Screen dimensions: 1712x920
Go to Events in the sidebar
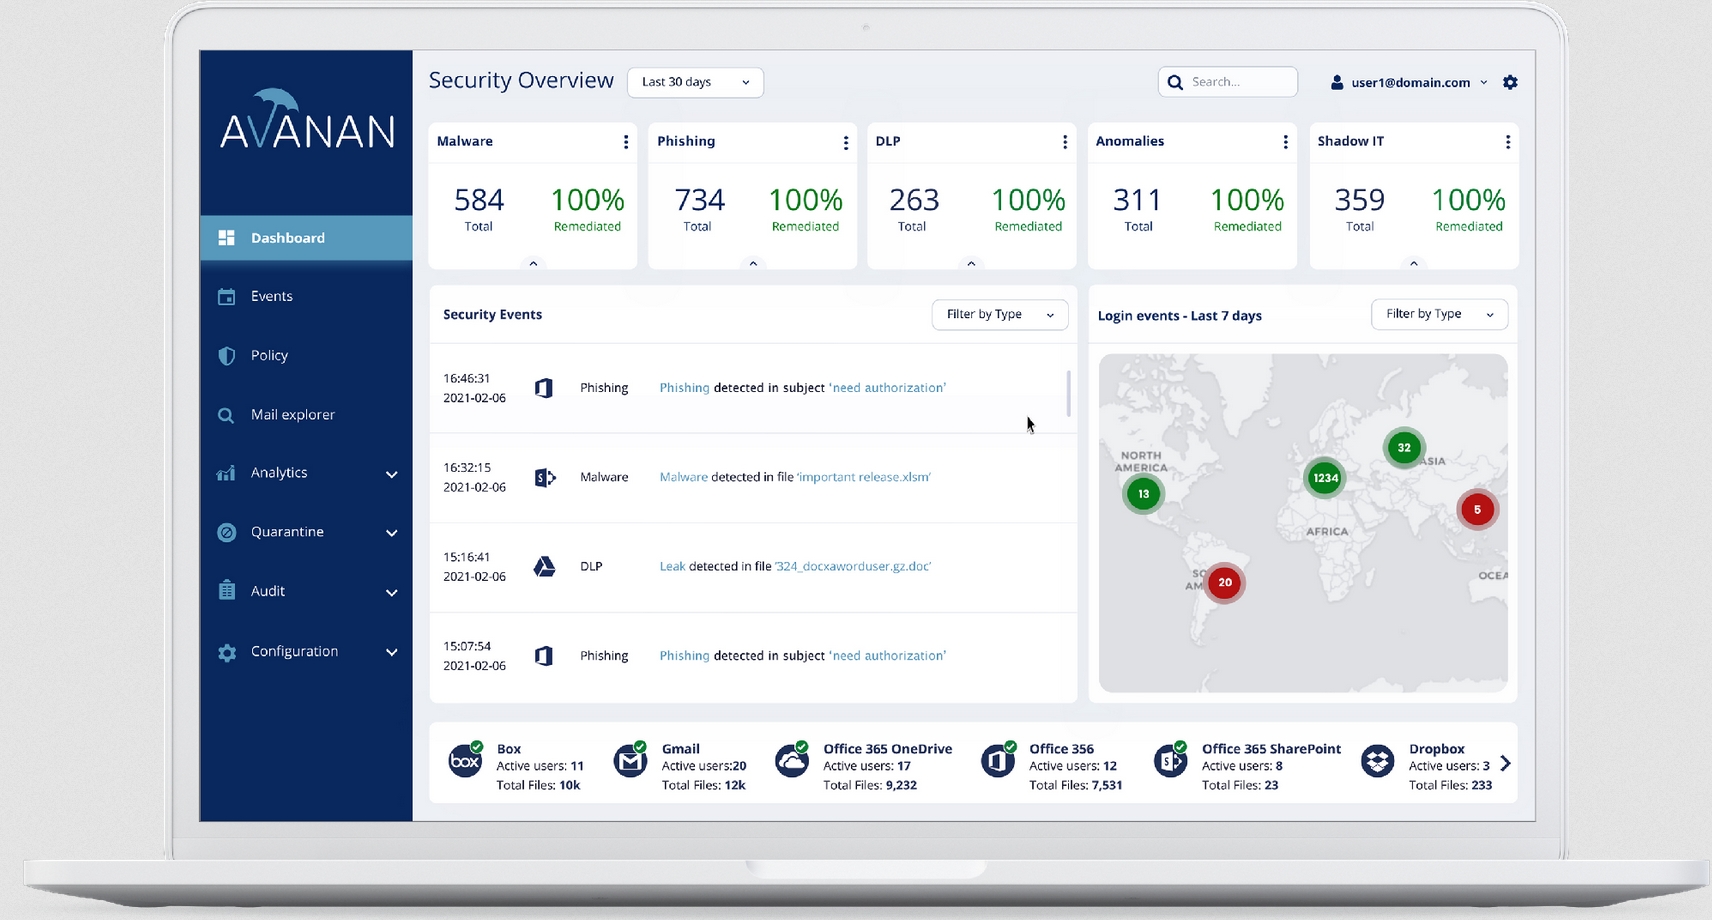click(272, 297)
